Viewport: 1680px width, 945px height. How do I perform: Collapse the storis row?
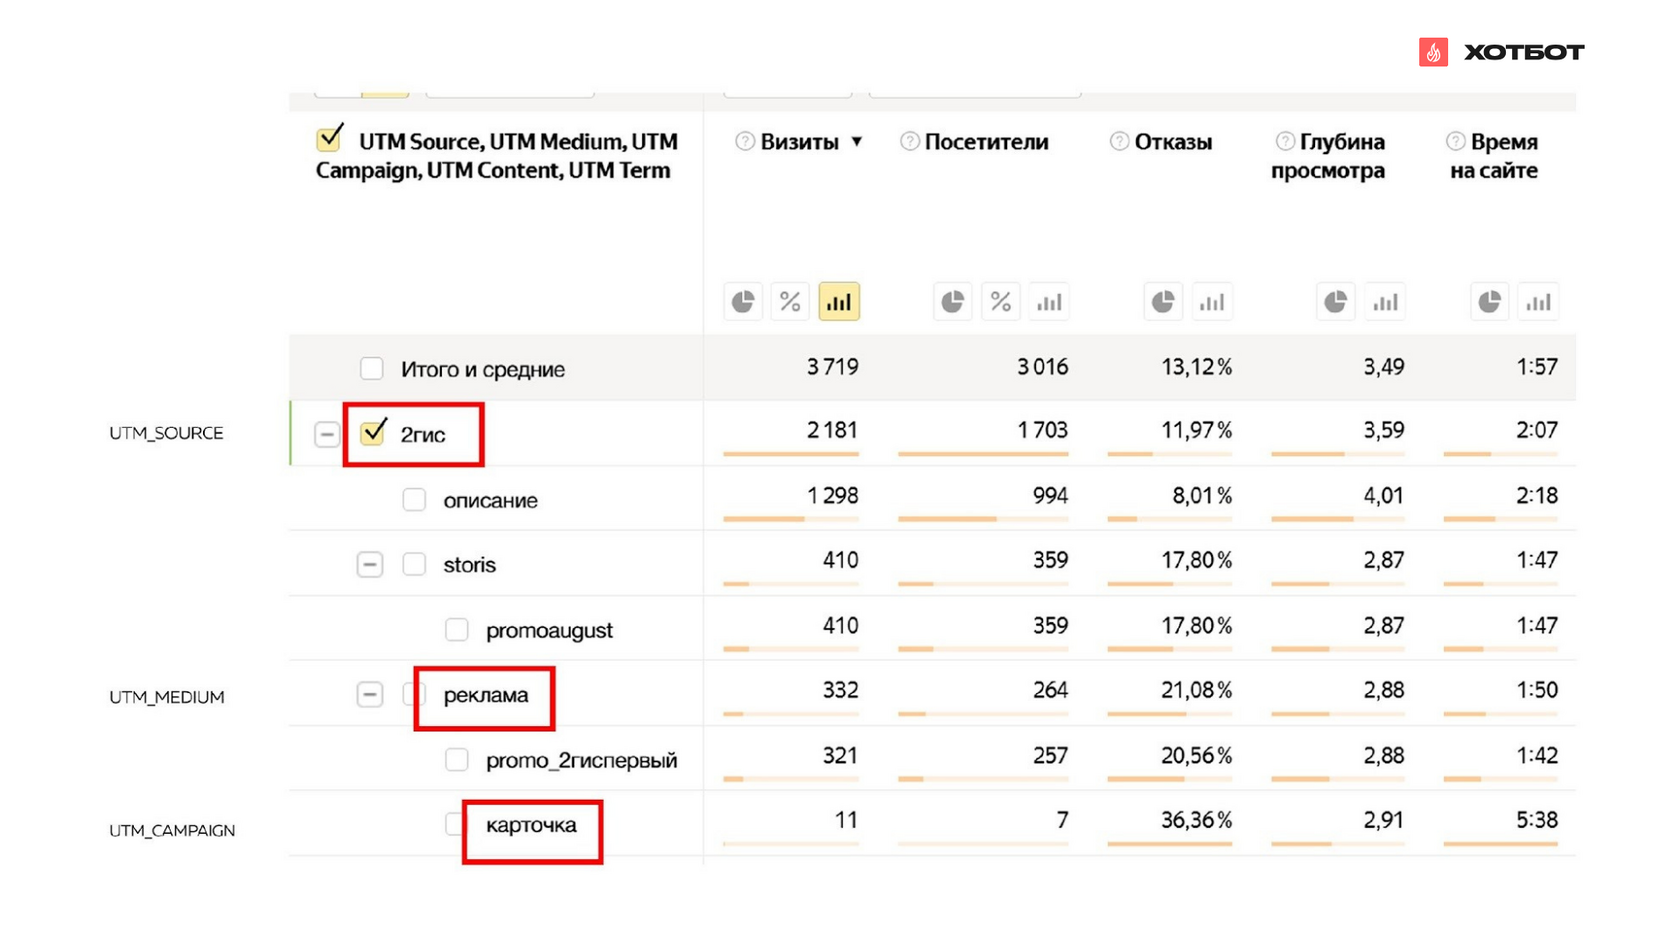(x=369, y=565)
